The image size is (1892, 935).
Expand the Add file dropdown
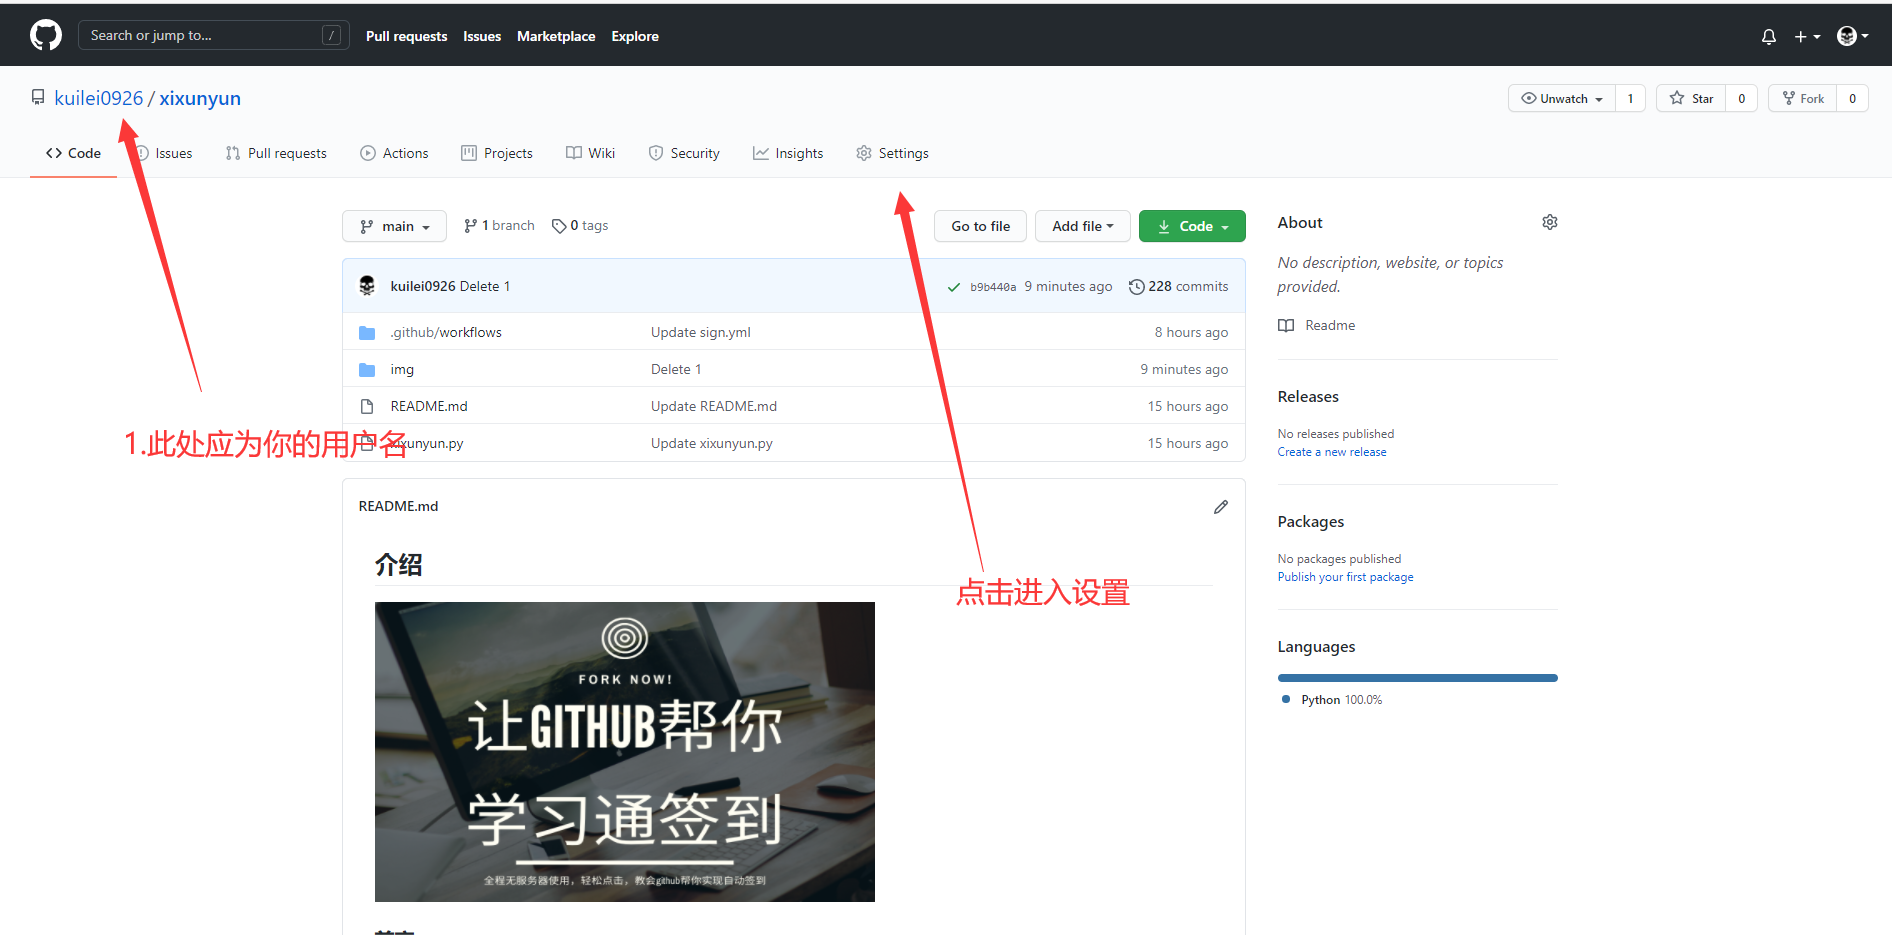pyautogui.click(x=1082, y=226)
